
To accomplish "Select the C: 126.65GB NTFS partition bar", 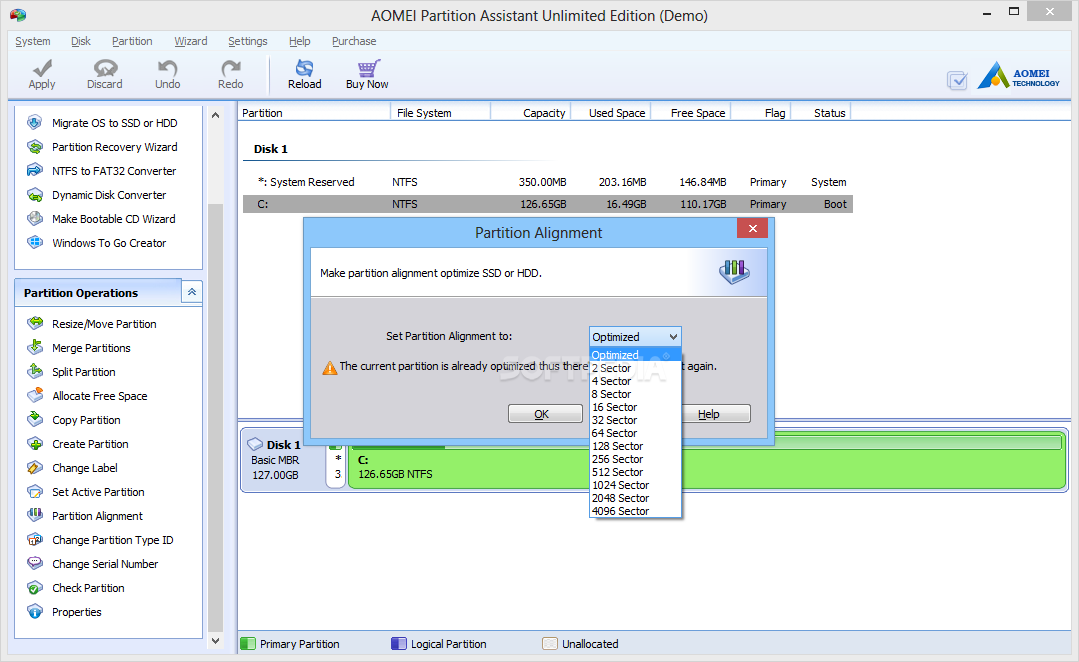I will pos(707,462).
